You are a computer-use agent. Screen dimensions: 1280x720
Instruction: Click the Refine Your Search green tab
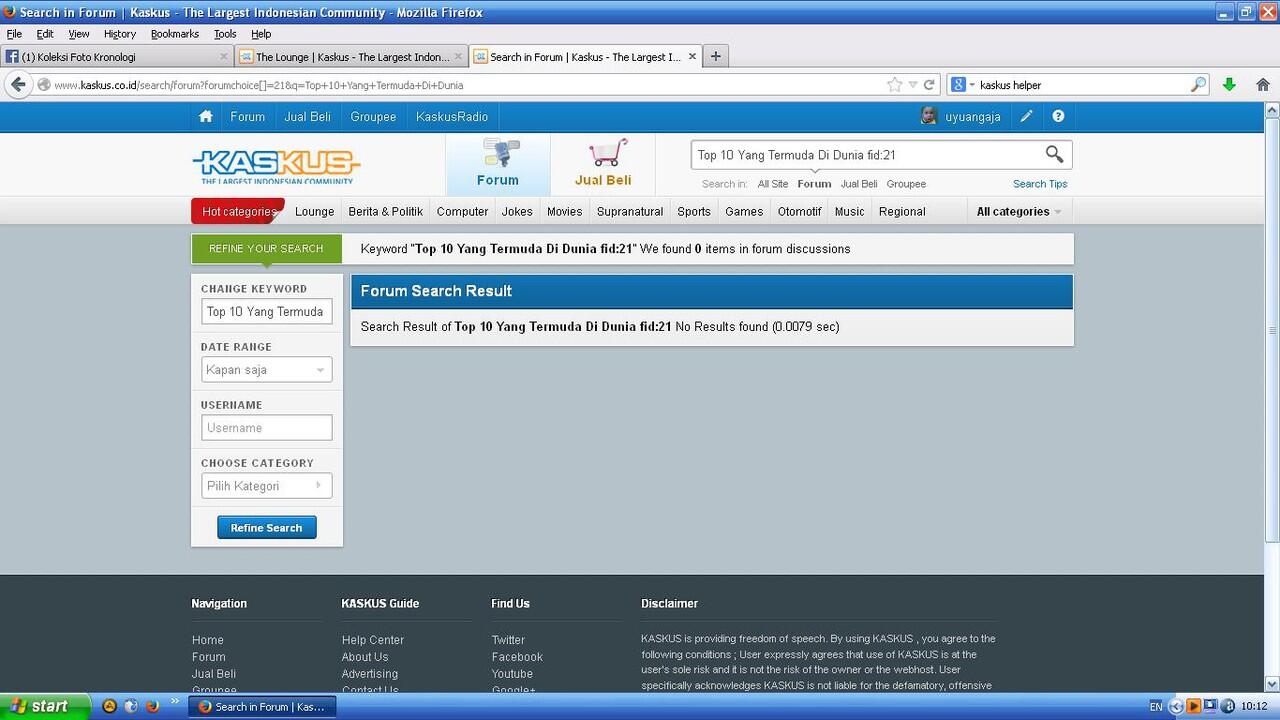coord(266,248)
